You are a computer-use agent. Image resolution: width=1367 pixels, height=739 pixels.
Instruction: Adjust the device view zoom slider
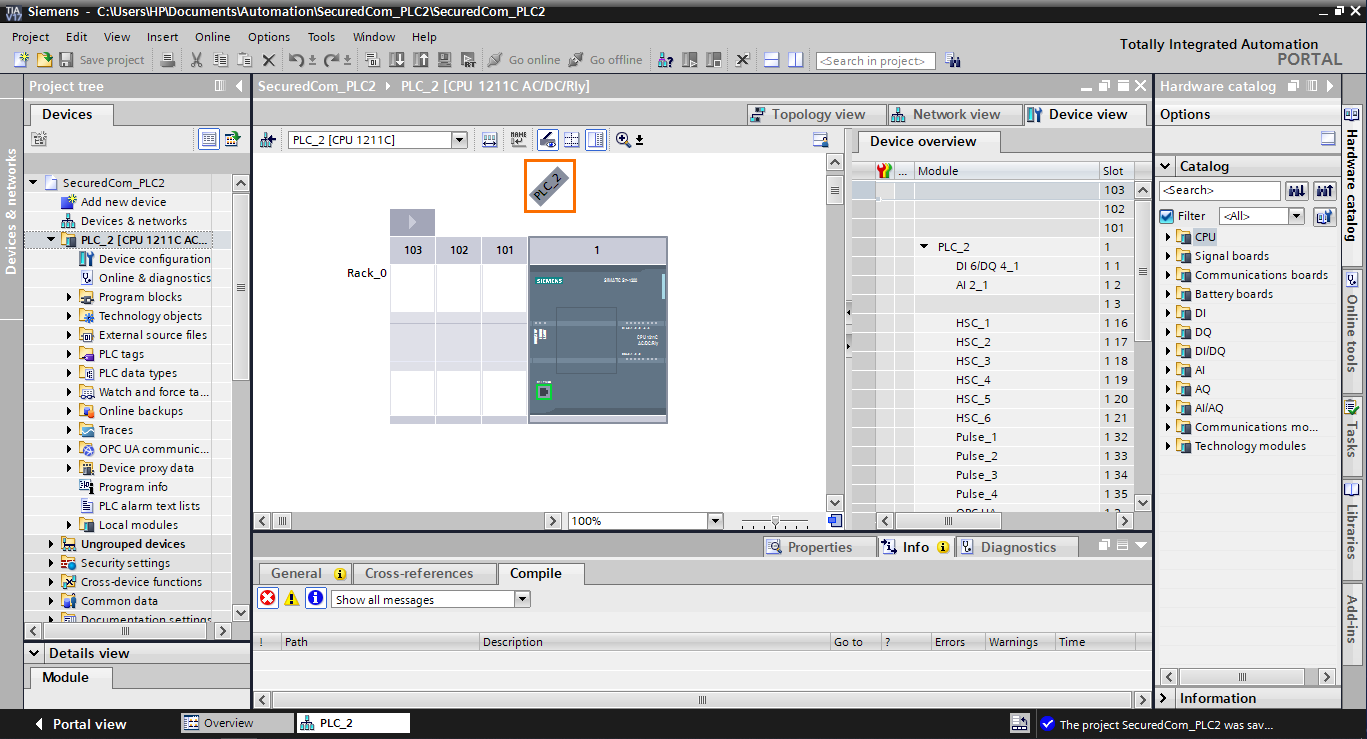(775, 521)
